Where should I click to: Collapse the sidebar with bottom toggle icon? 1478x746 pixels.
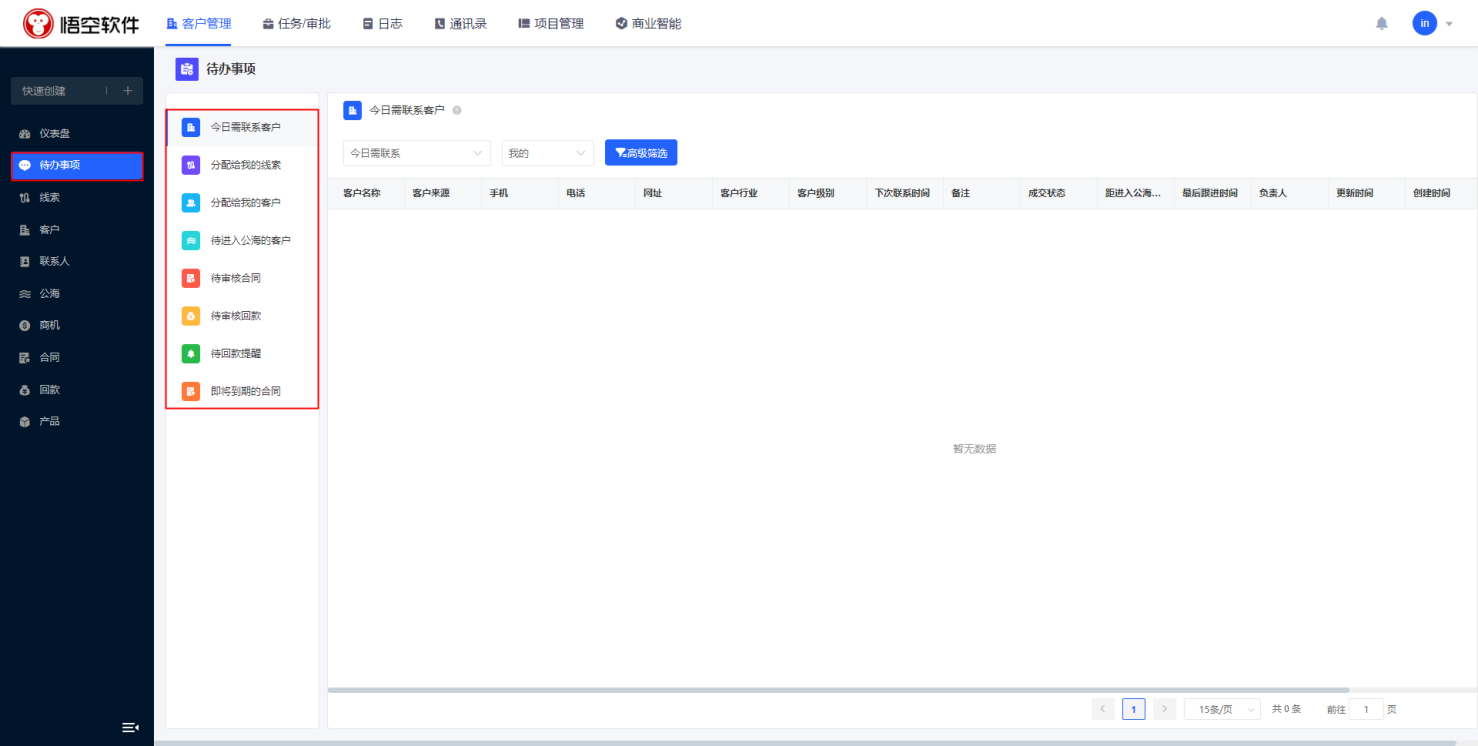[130, 727]
